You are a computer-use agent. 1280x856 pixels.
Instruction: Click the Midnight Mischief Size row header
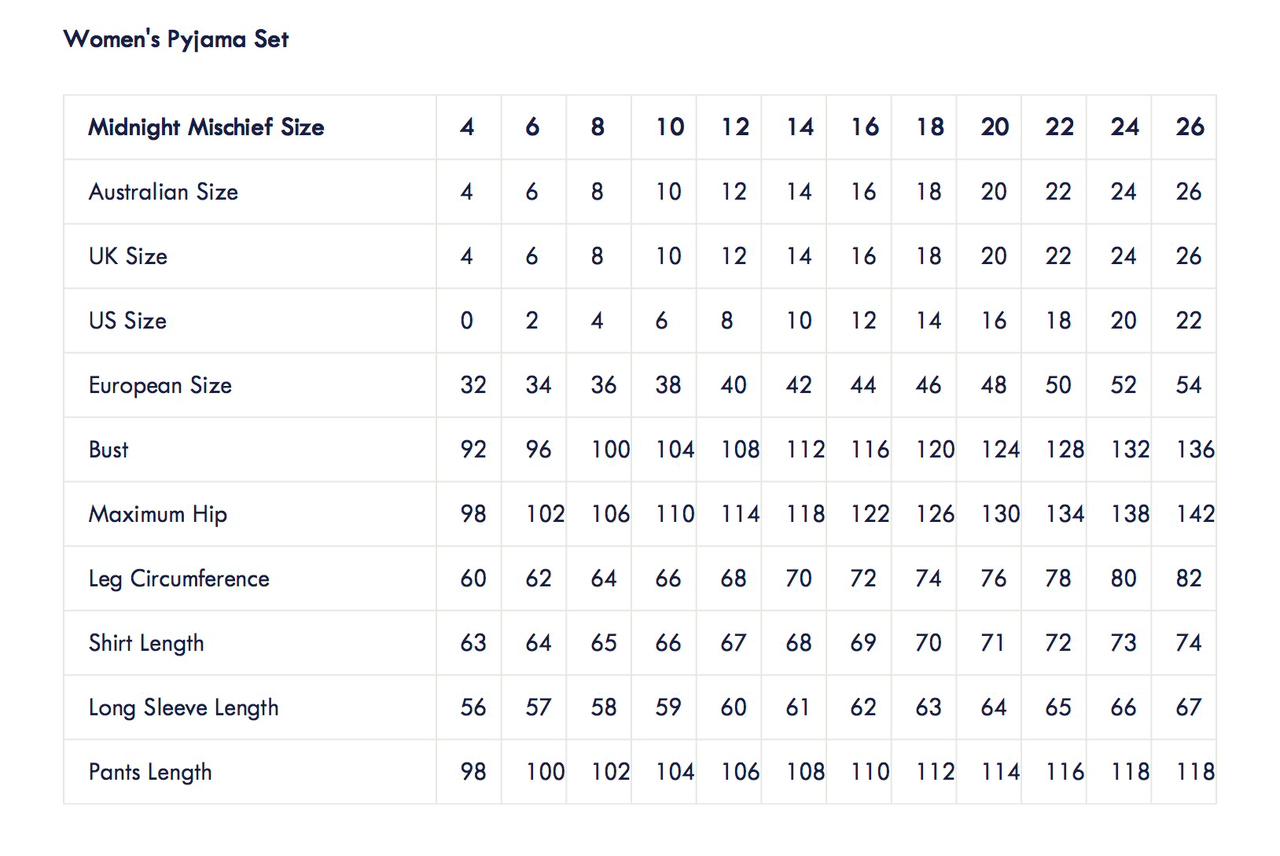206,127
